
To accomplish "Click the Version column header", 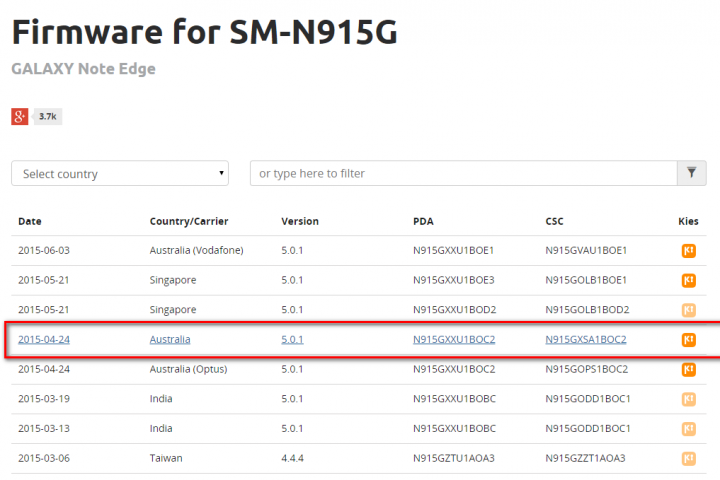I will click(300, 221).
